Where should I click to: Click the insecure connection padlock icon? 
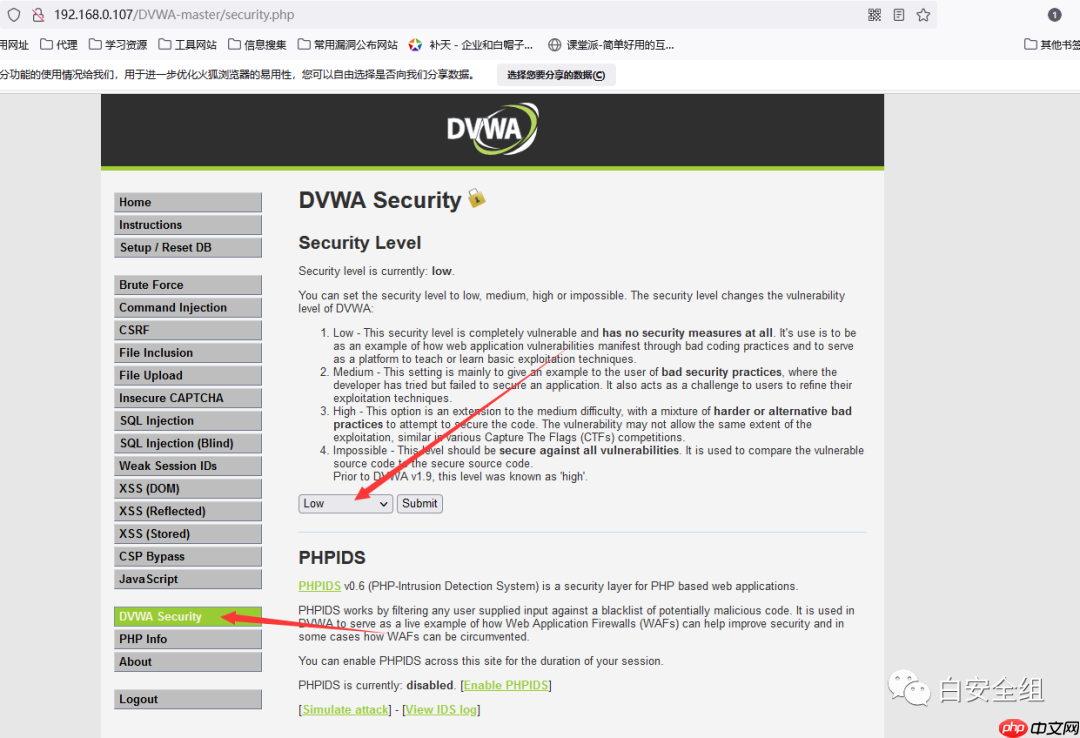click(37, 15)
